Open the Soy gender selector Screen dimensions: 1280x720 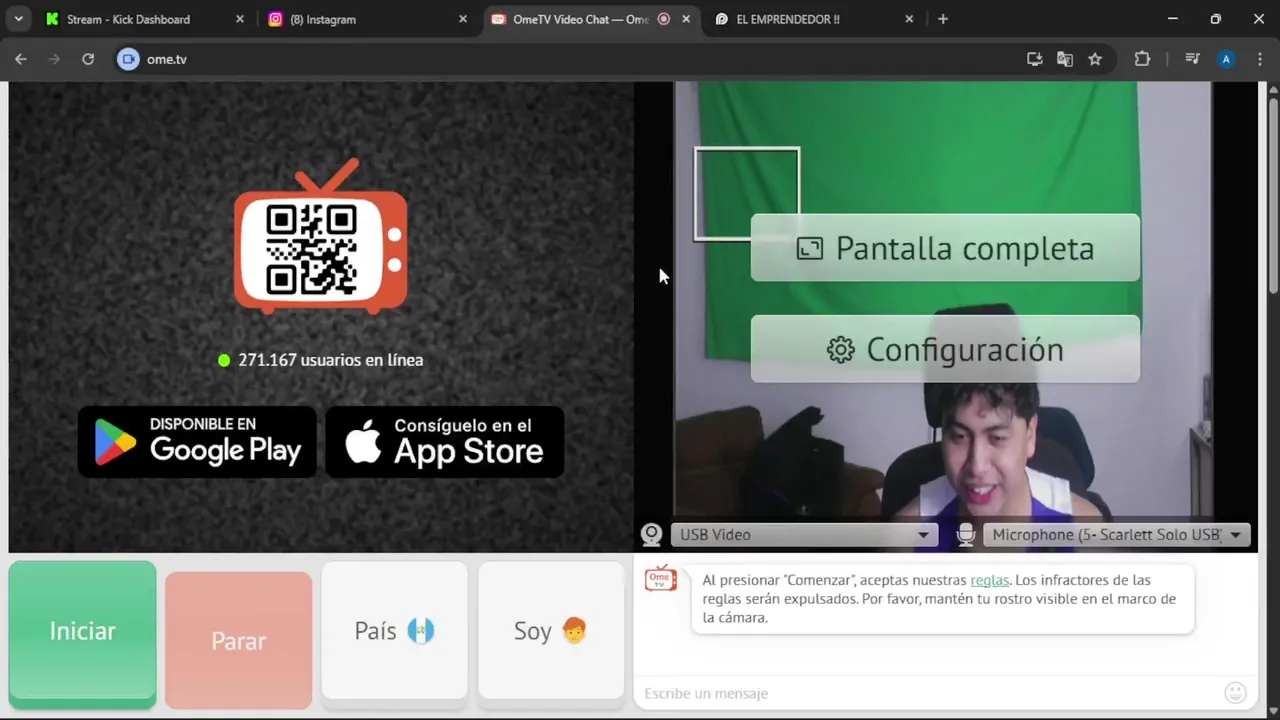[x=551, y=631]
